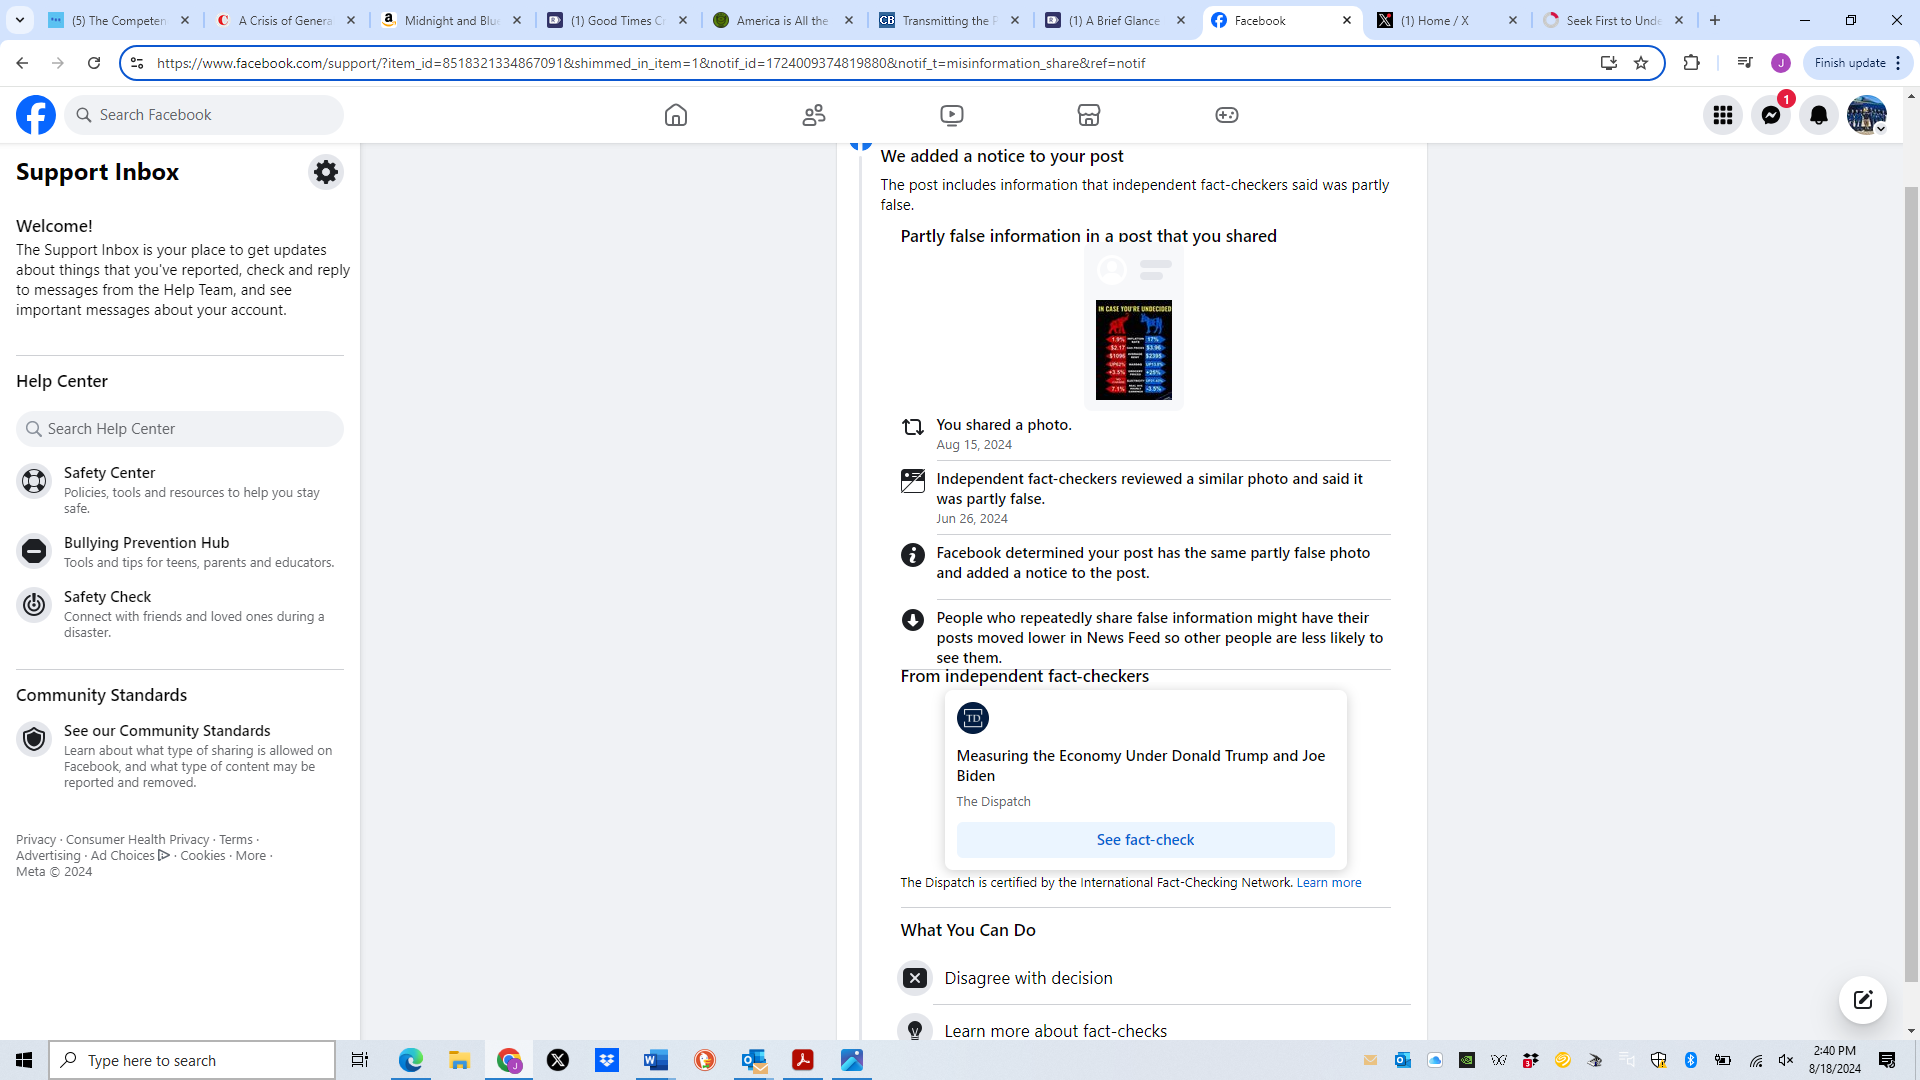Open the Friends icon in top navigation
Image resolution: width=1920 pixels, height=1080 pixels.
click(814, 115)
